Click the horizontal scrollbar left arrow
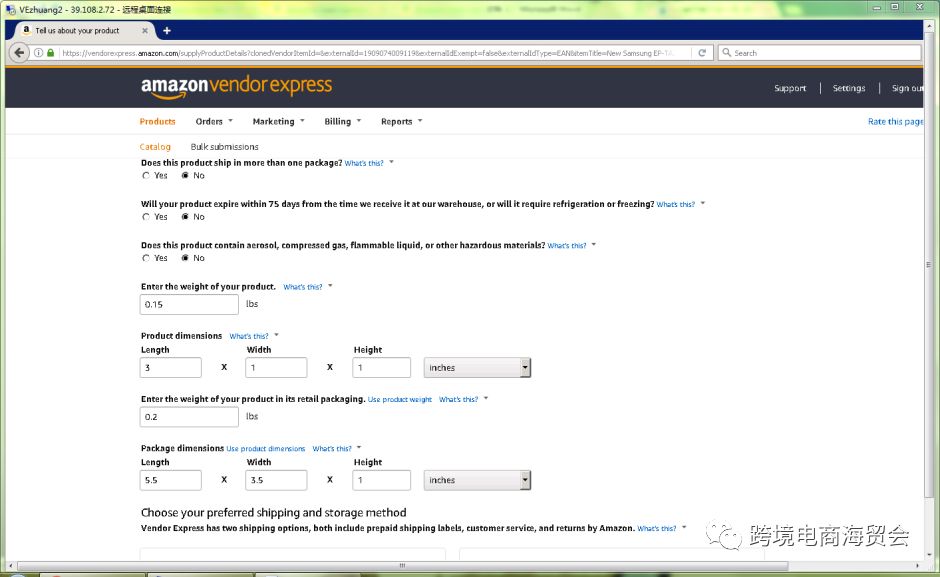Screen dimensions: 940x577 coord(10,566)
